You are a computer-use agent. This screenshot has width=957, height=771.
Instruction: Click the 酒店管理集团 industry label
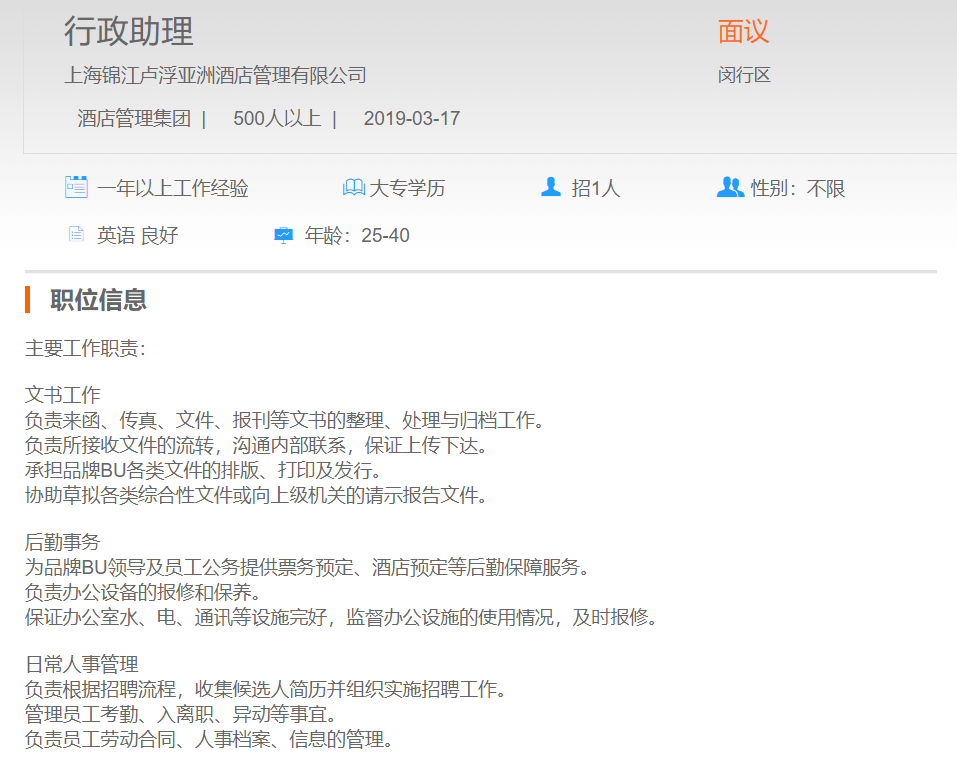pyautogui.click(x=134, y=118)
